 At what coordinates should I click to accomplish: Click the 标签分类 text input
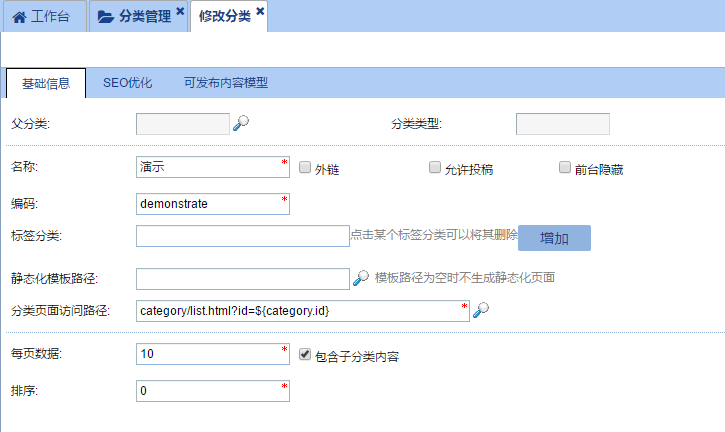242,236
